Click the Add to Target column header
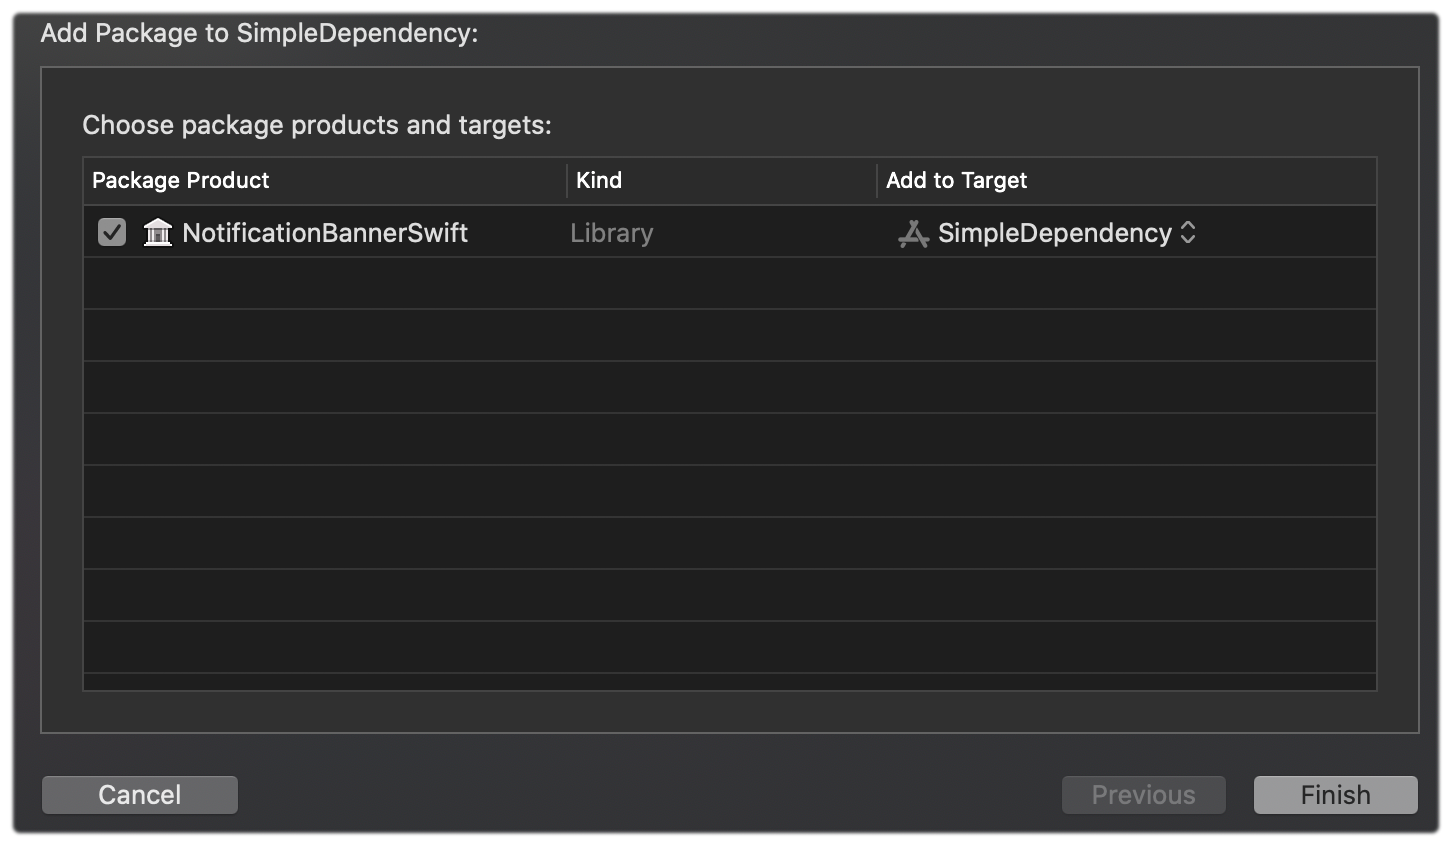Viewport: 1452px width, 846px height. [x=1127, y=181]
